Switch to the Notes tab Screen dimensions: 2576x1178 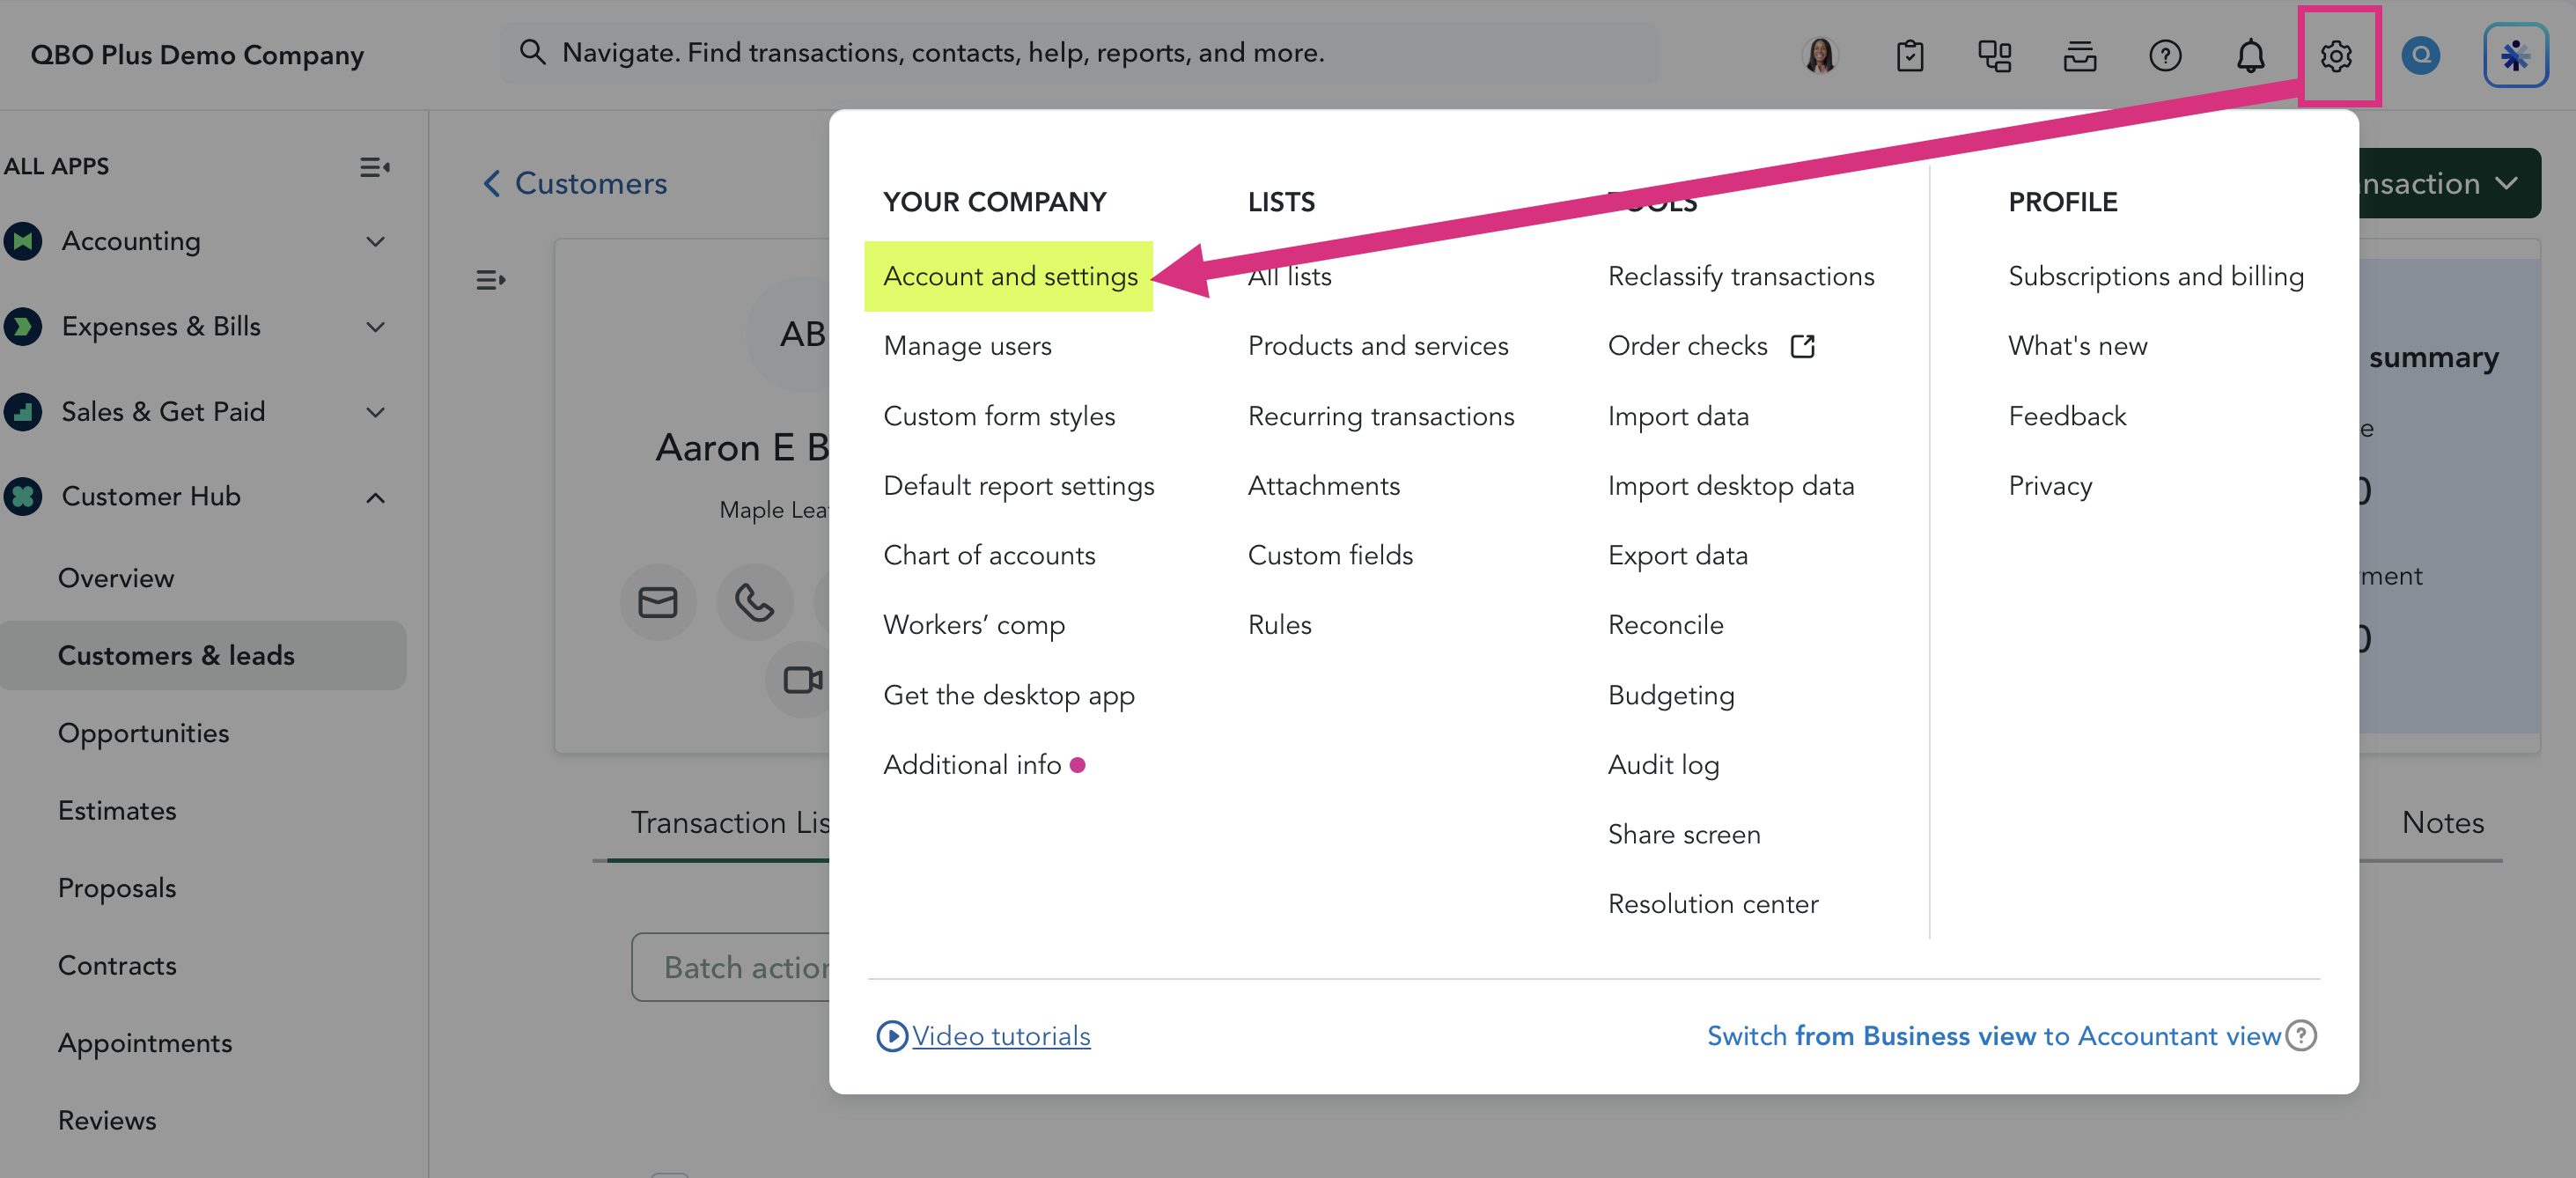coord(2442,823)
